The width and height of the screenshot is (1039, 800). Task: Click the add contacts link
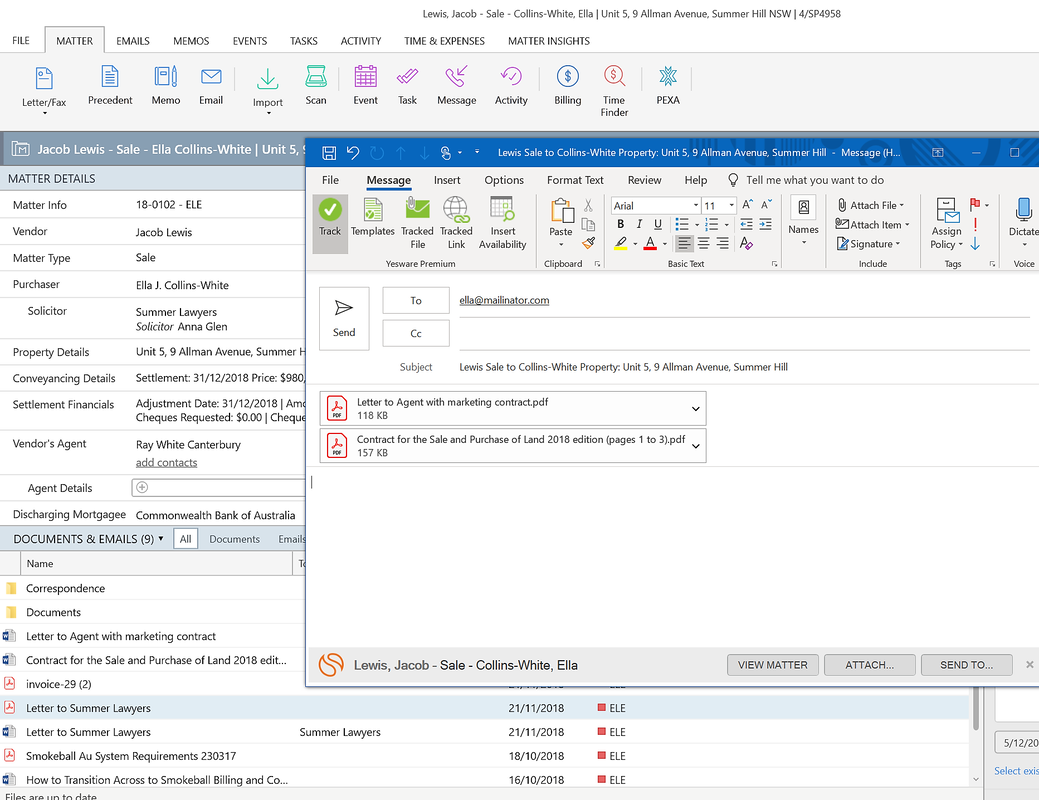(x=166, y=463)
